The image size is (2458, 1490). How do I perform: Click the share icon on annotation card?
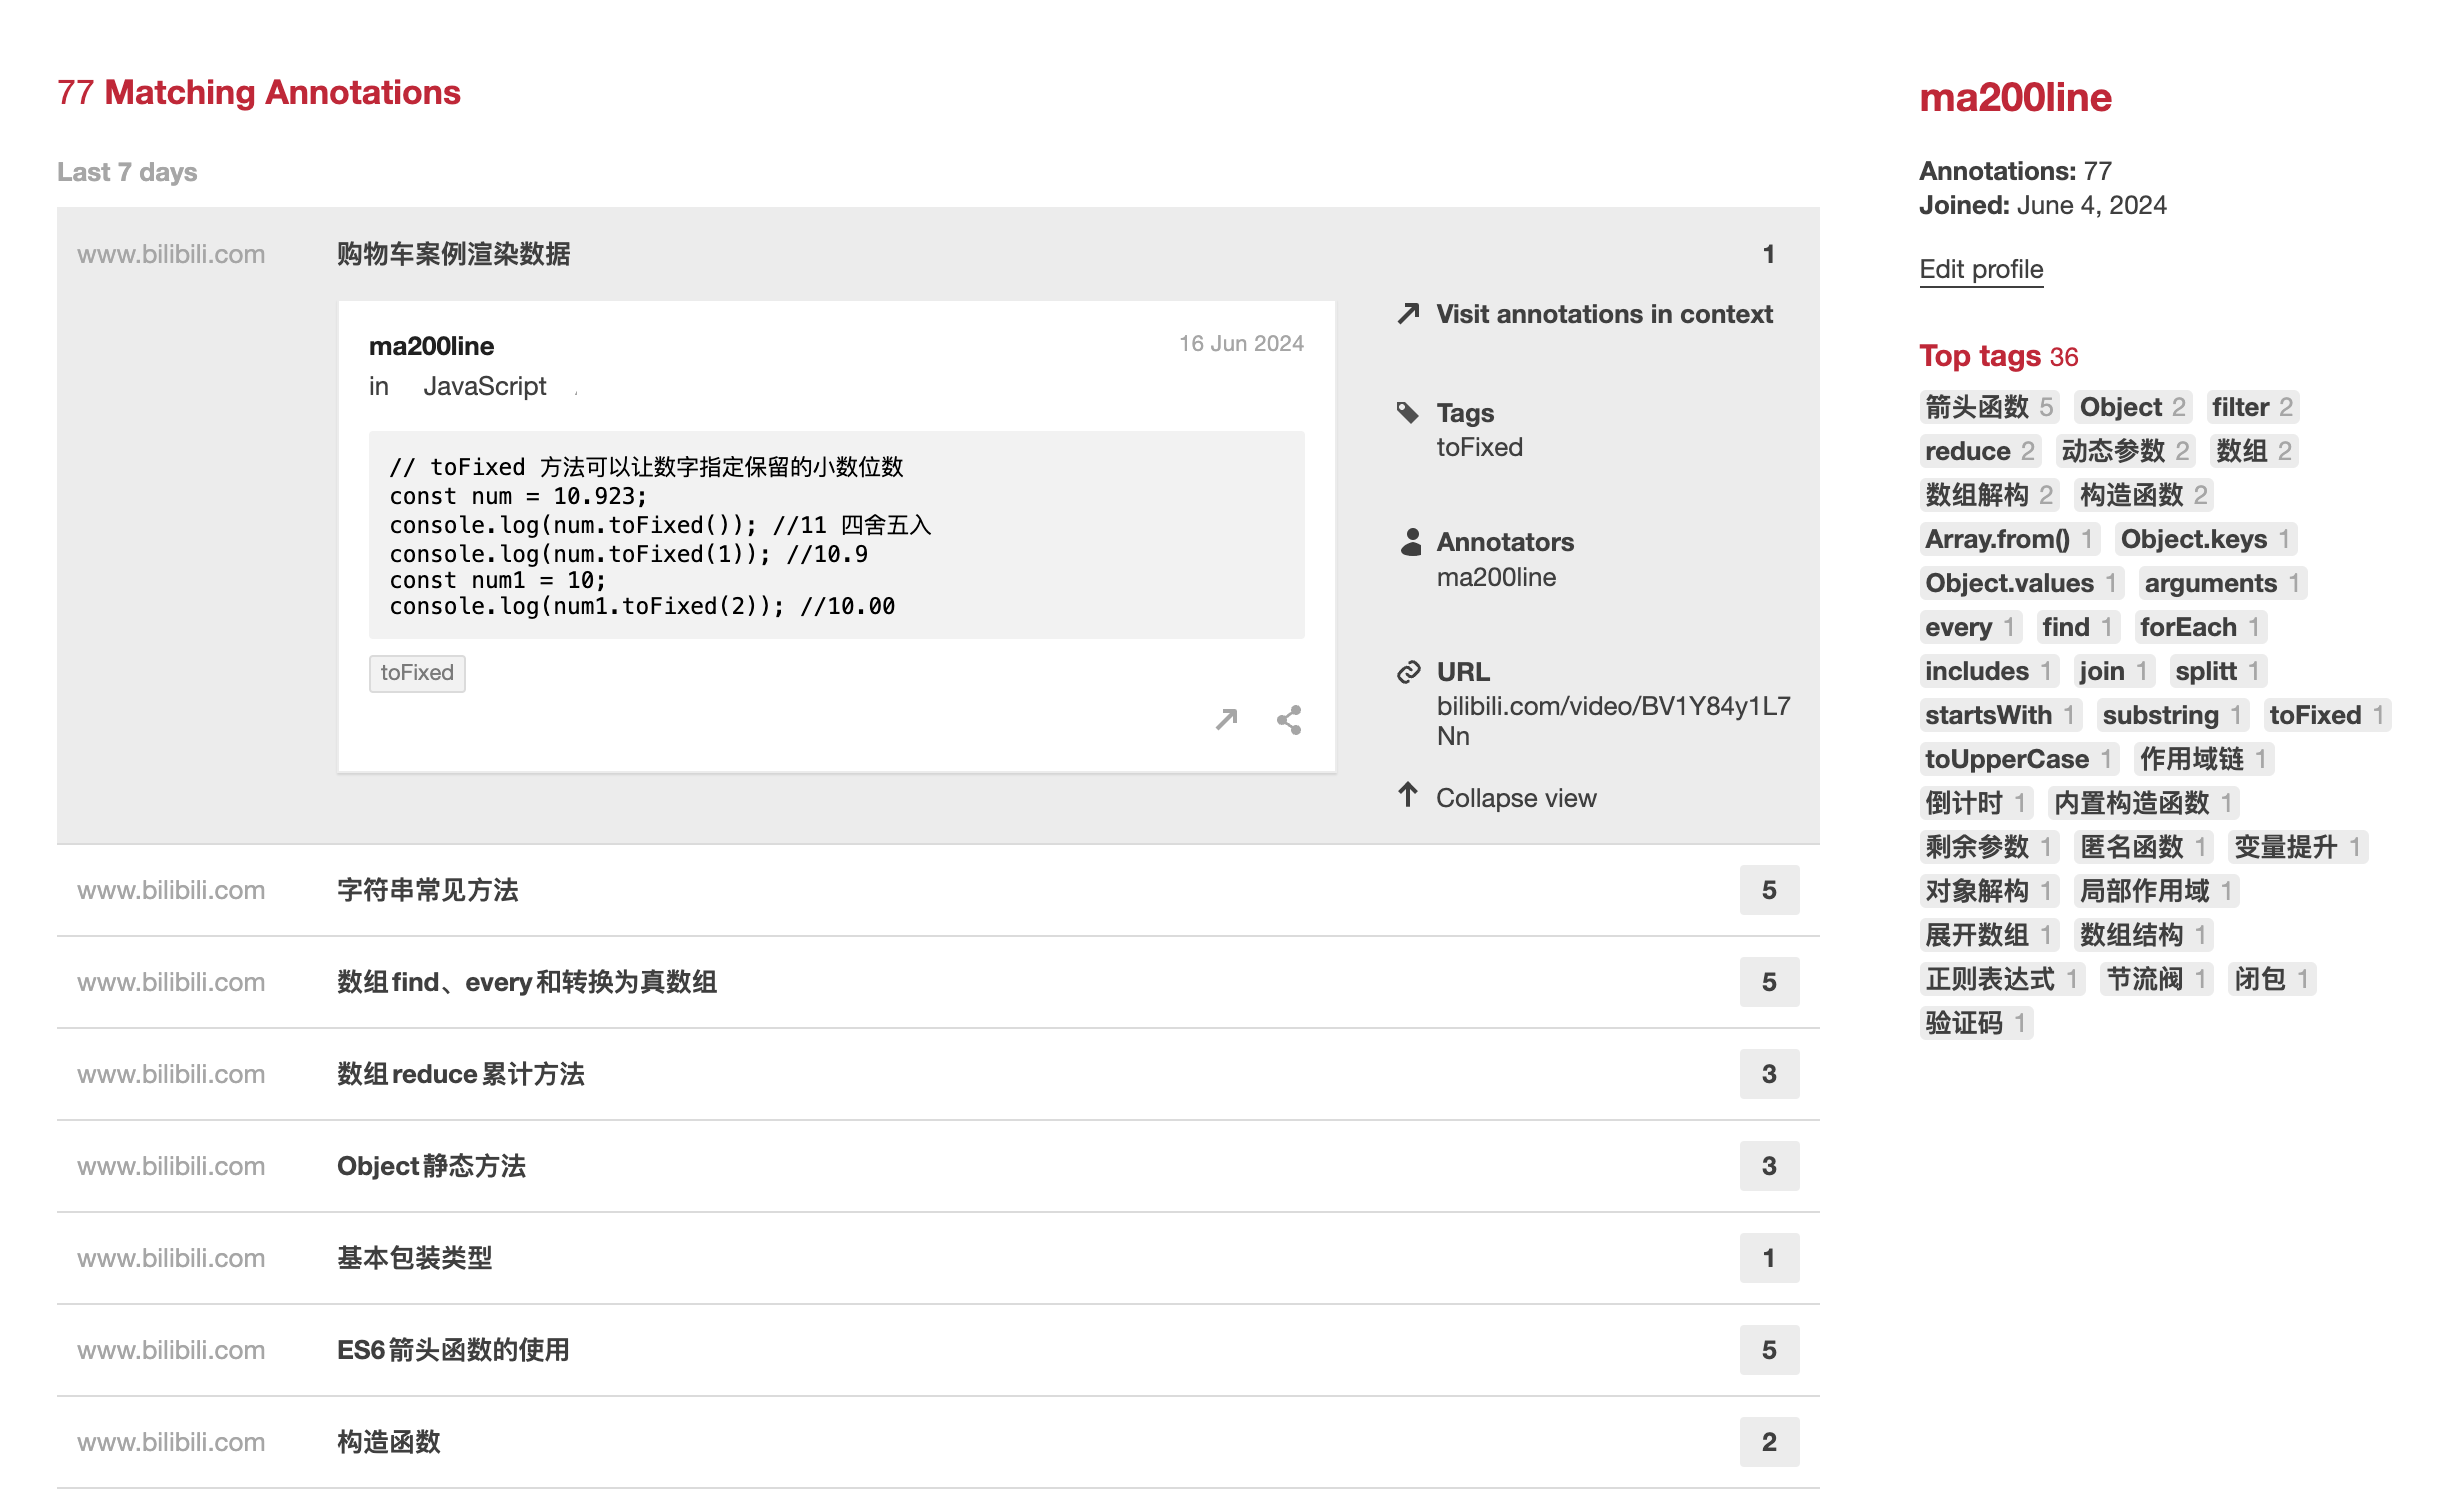point(1289,720)
